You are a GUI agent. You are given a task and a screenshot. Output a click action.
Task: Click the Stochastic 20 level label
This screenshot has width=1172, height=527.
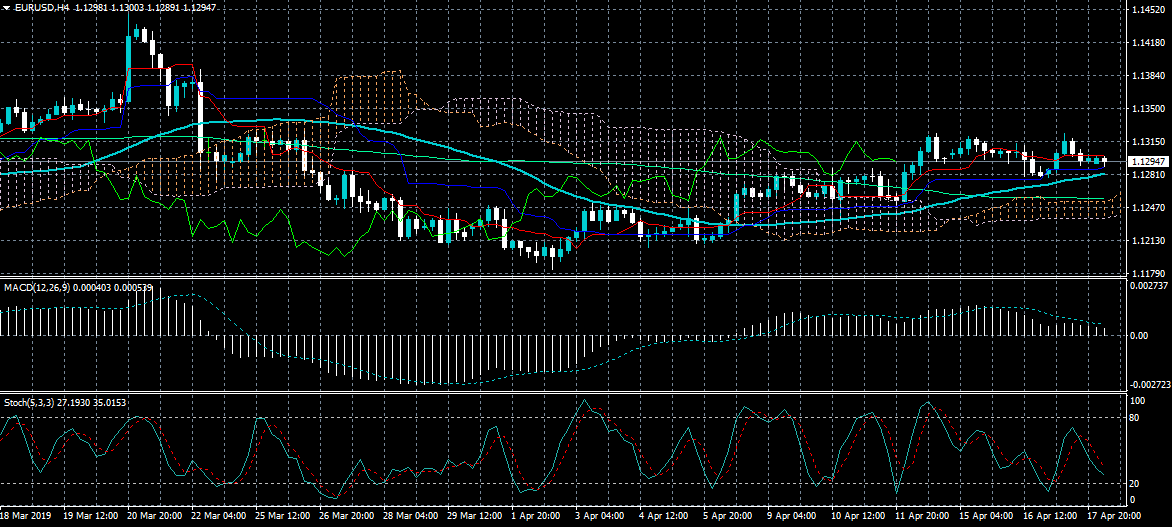[x=1133, y=482]
